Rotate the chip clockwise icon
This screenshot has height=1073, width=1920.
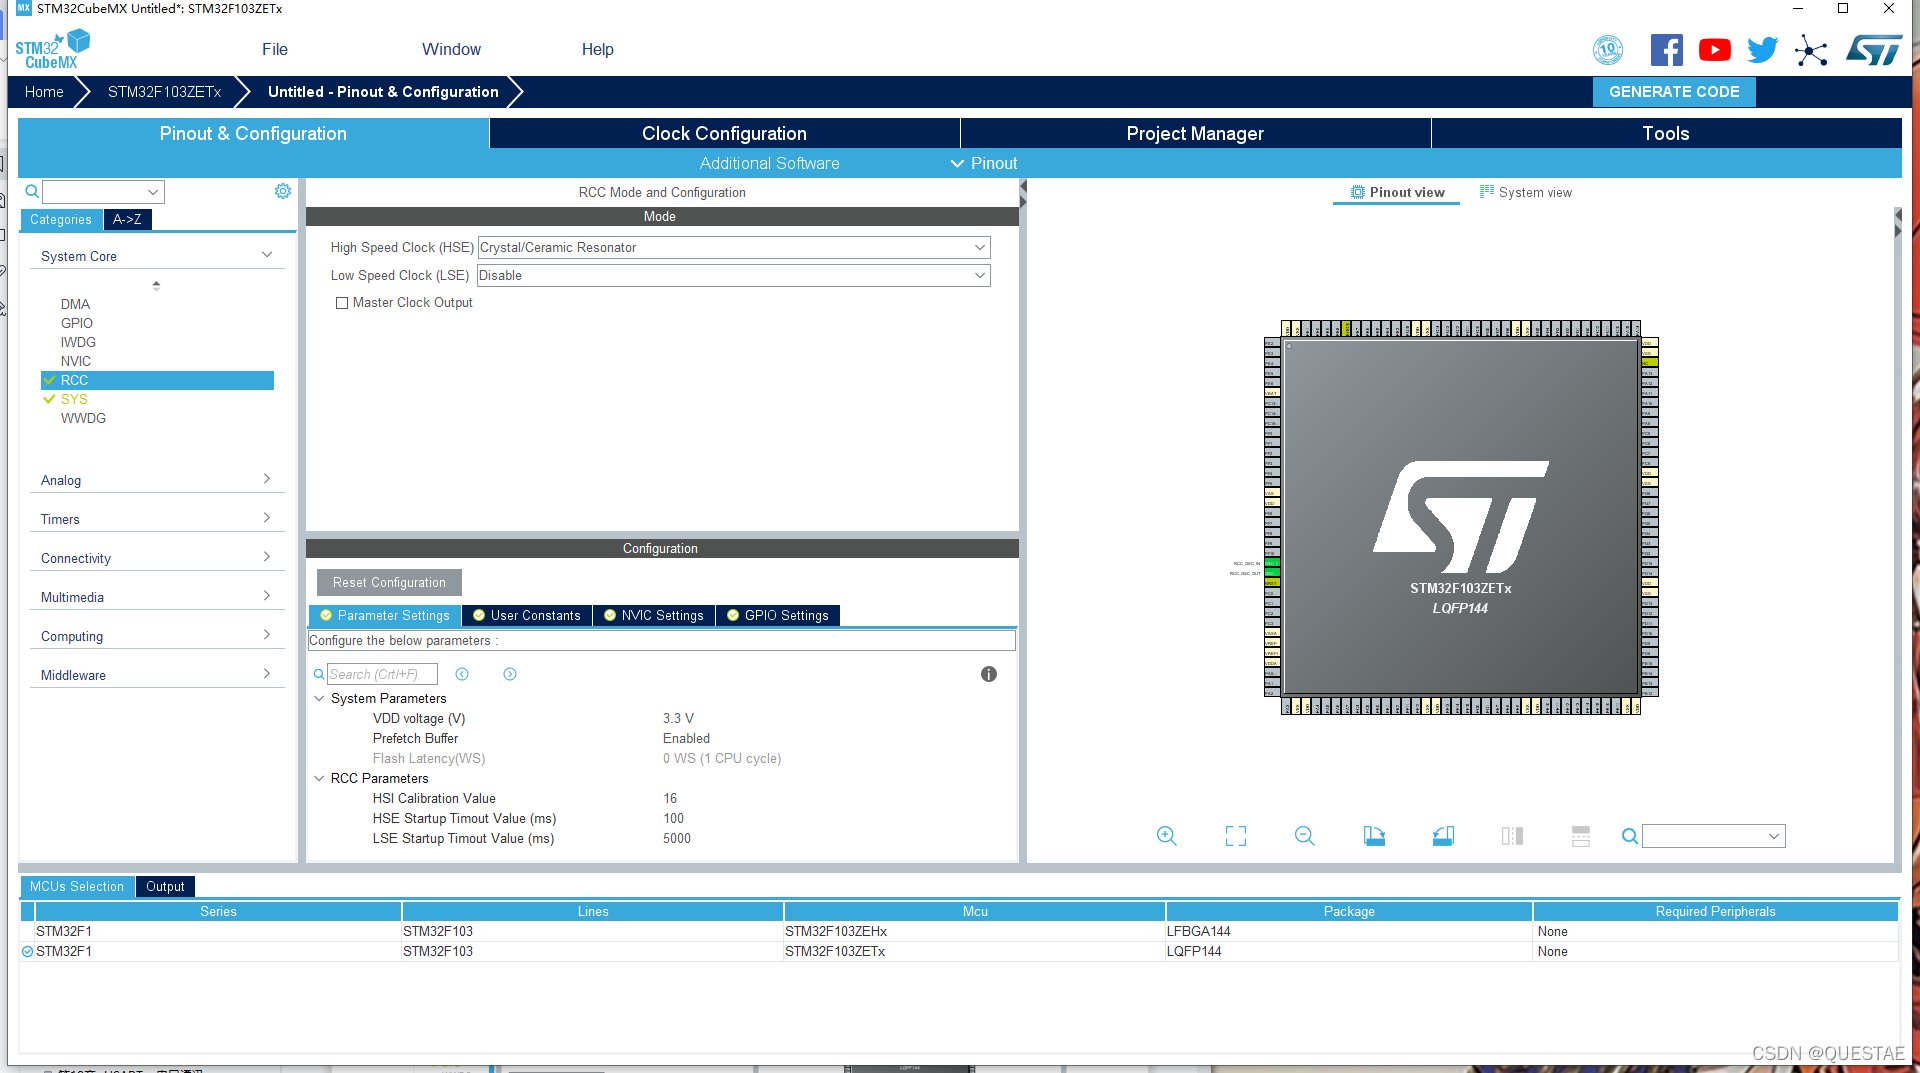(1374, 836)
